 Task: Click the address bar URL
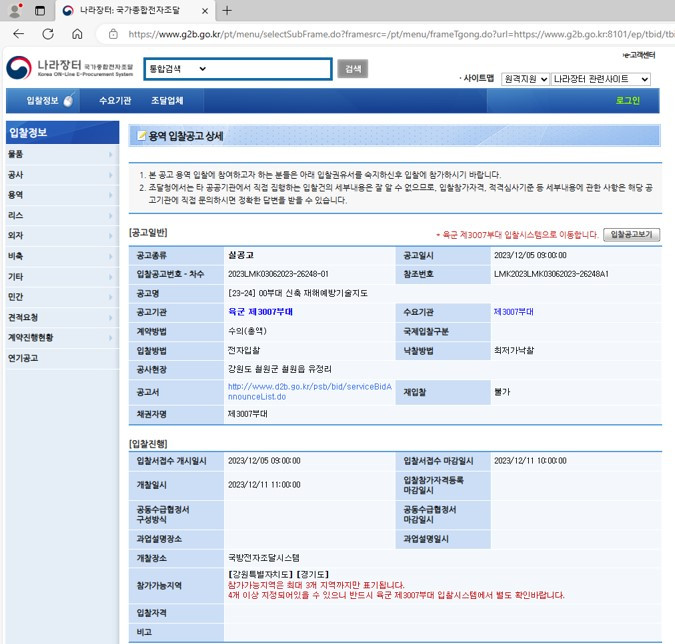(x=400, y=34)
